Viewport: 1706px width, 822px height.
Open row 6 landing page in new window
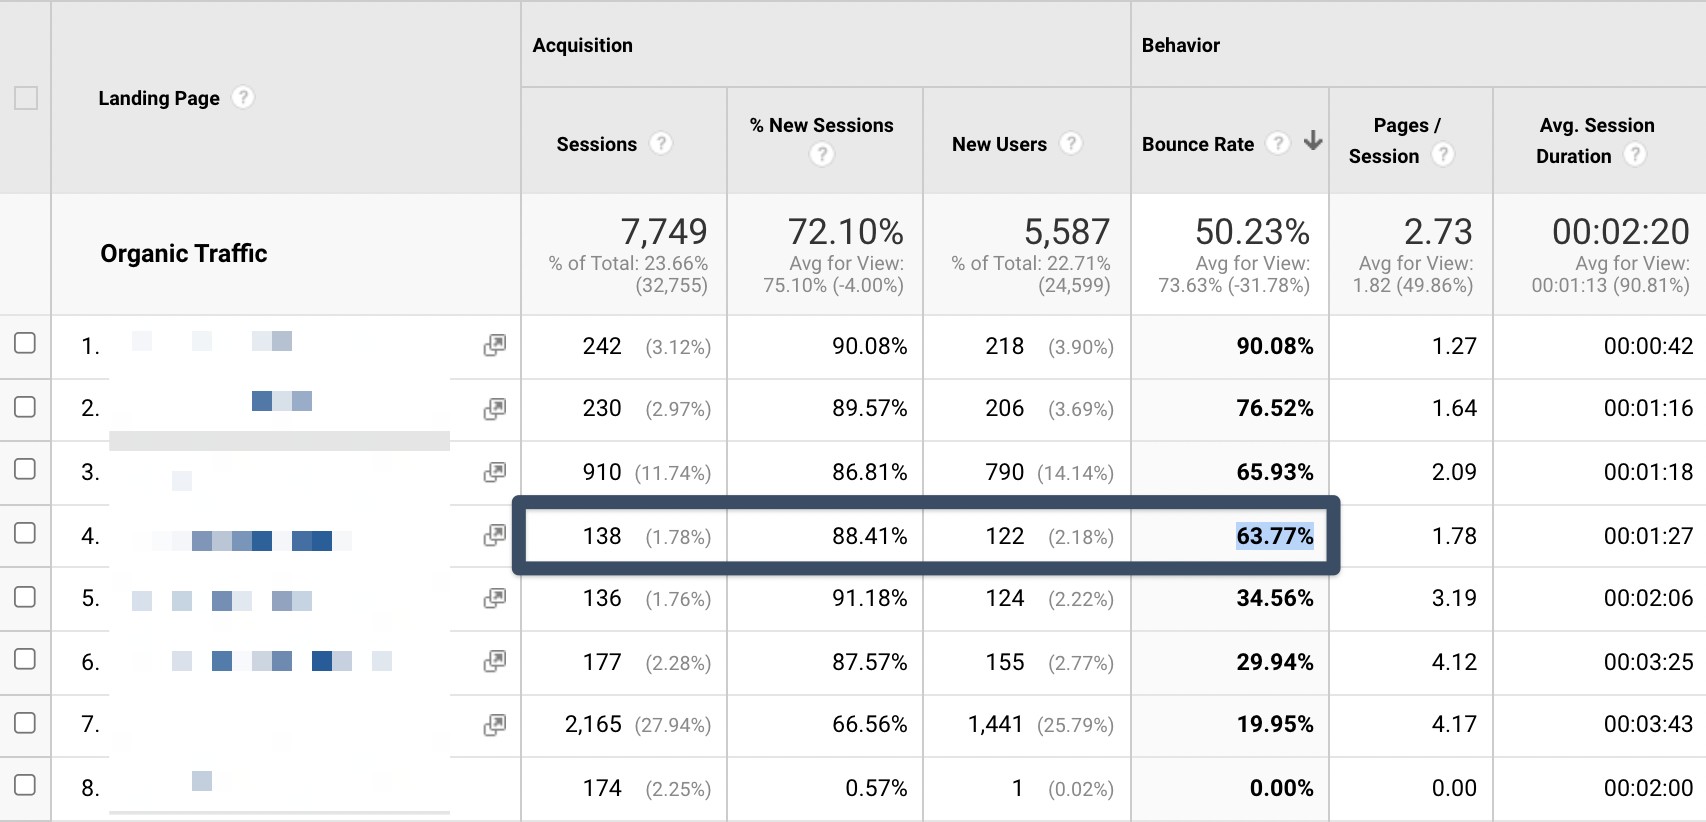tap(494, 661)
